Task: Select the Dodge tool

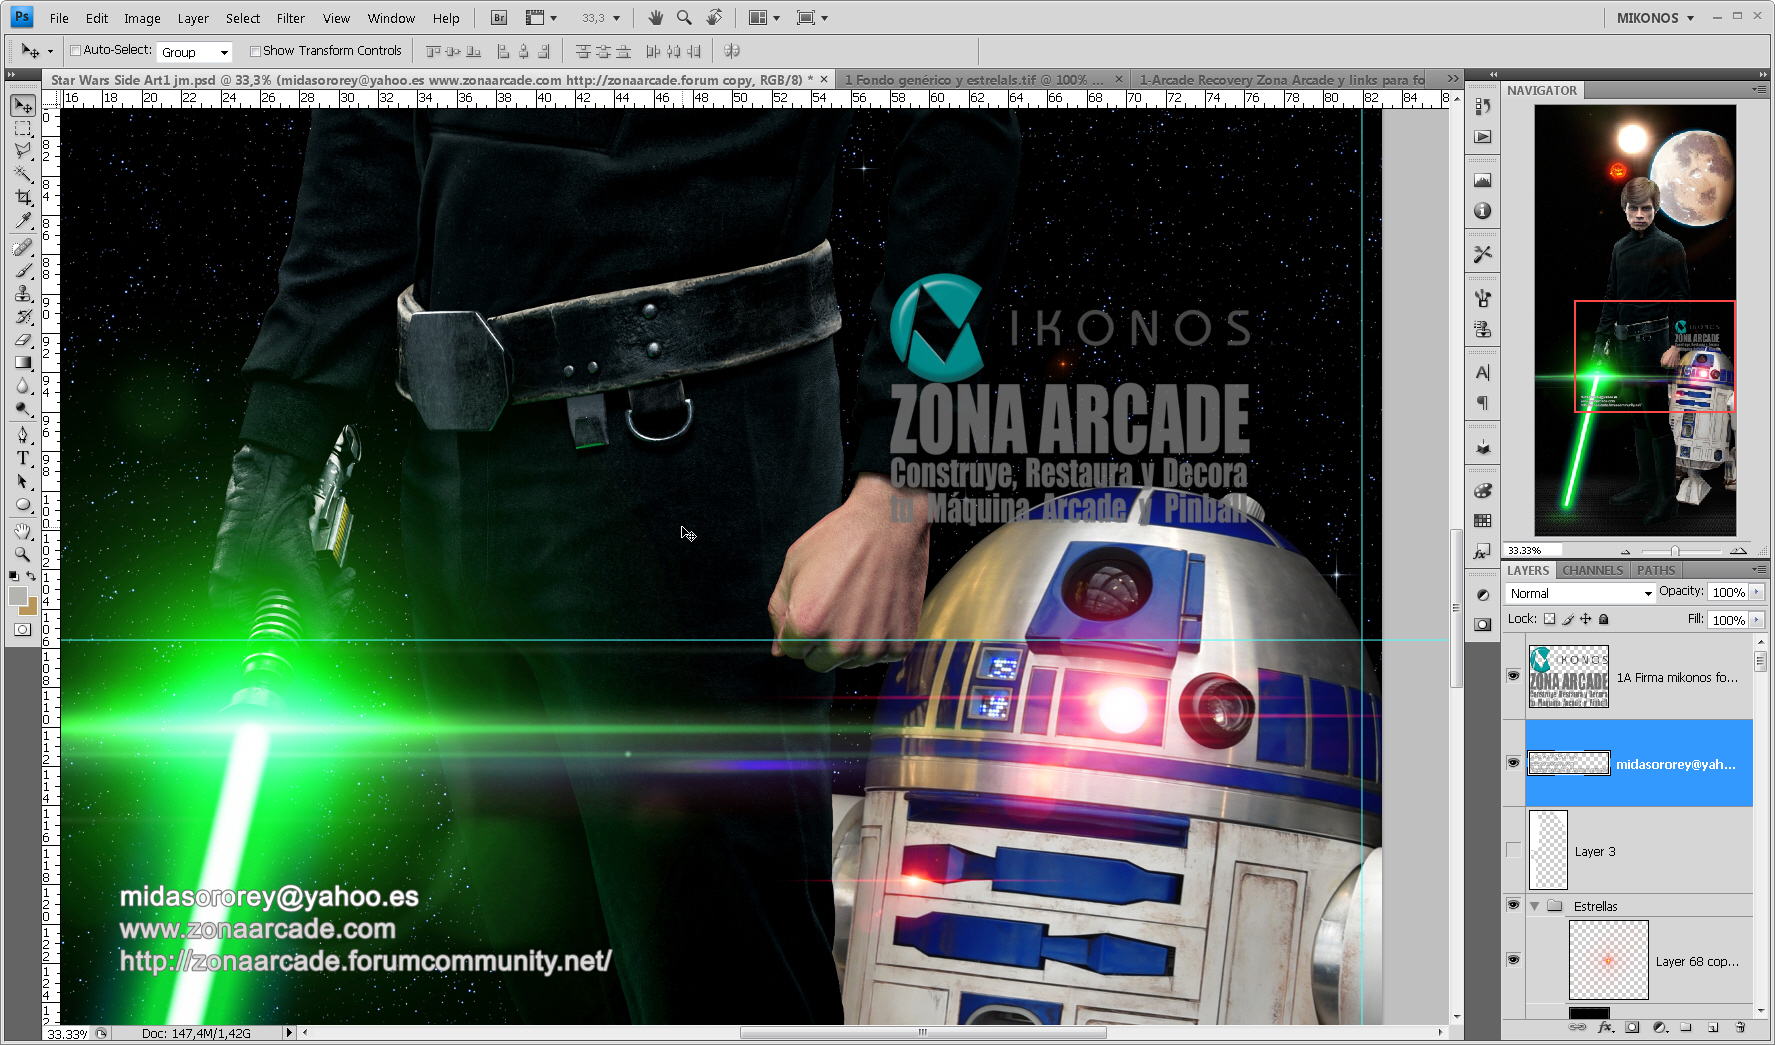Action: tap(23, 409)
